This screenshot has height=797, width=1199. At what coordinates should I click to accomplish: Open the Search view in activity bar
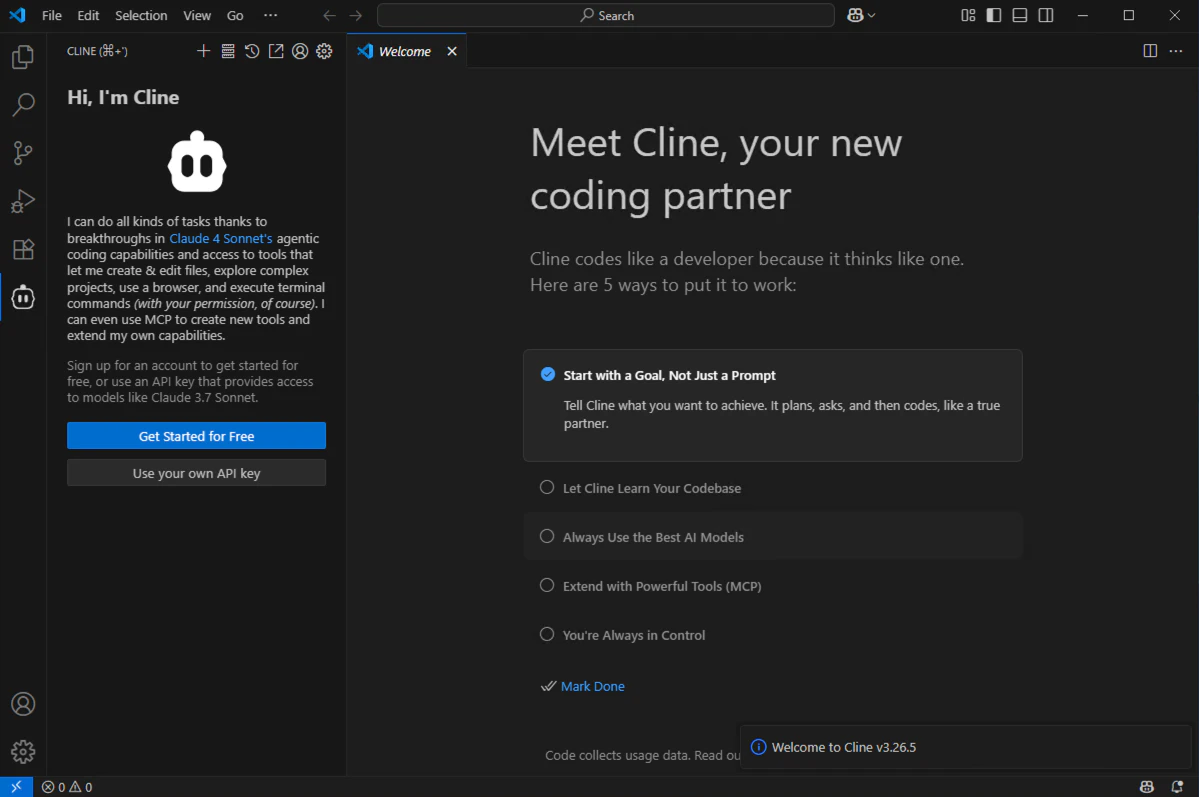[23, 105]
